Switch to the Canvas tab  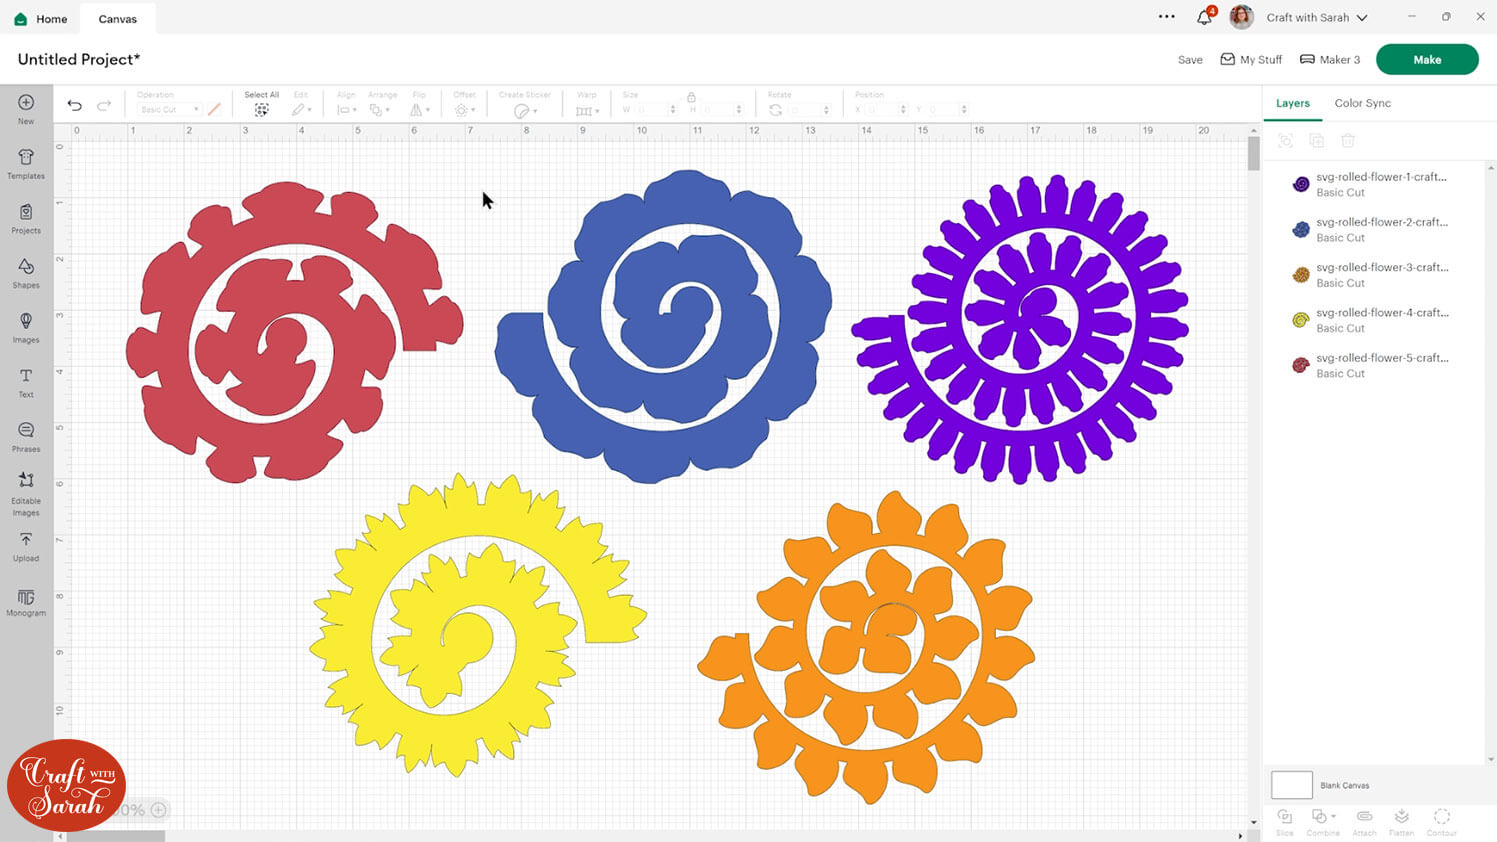tap(118, 19)
